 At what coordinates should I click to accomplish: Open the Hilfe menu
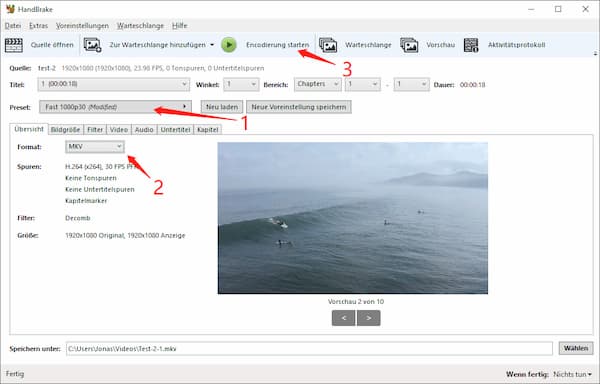click(179, 26)
